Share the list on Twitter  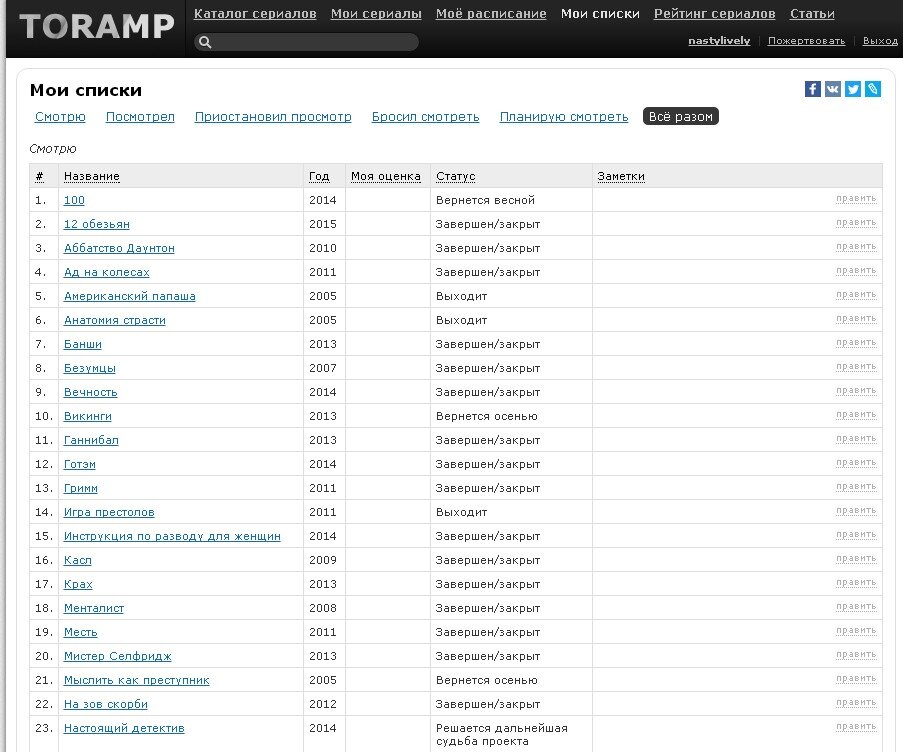click(853, 89)
